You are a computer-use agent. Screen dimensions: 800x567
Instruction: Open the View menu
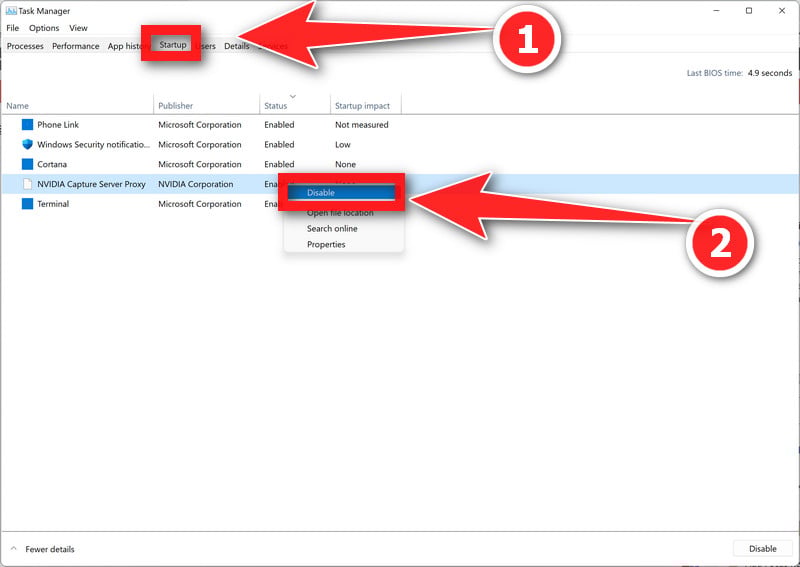click(x=79, y=28)
